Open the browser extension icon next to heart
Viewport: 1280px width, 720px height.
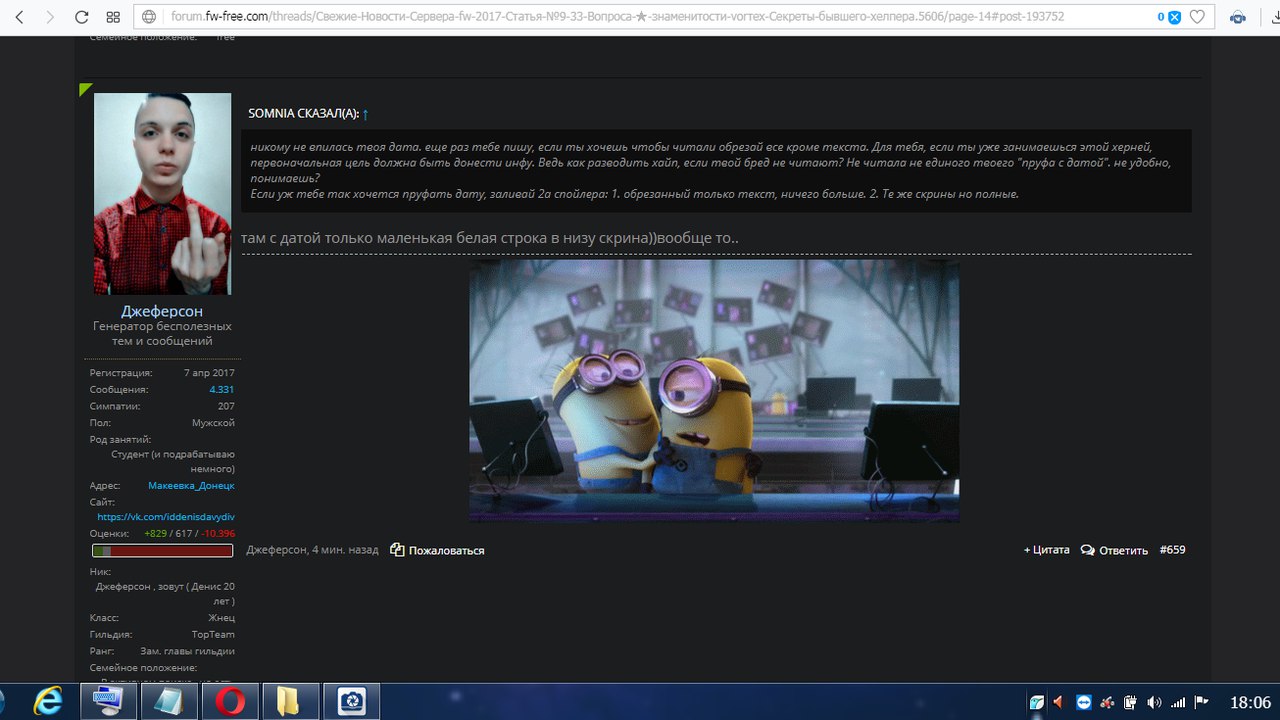(1238, 17)
